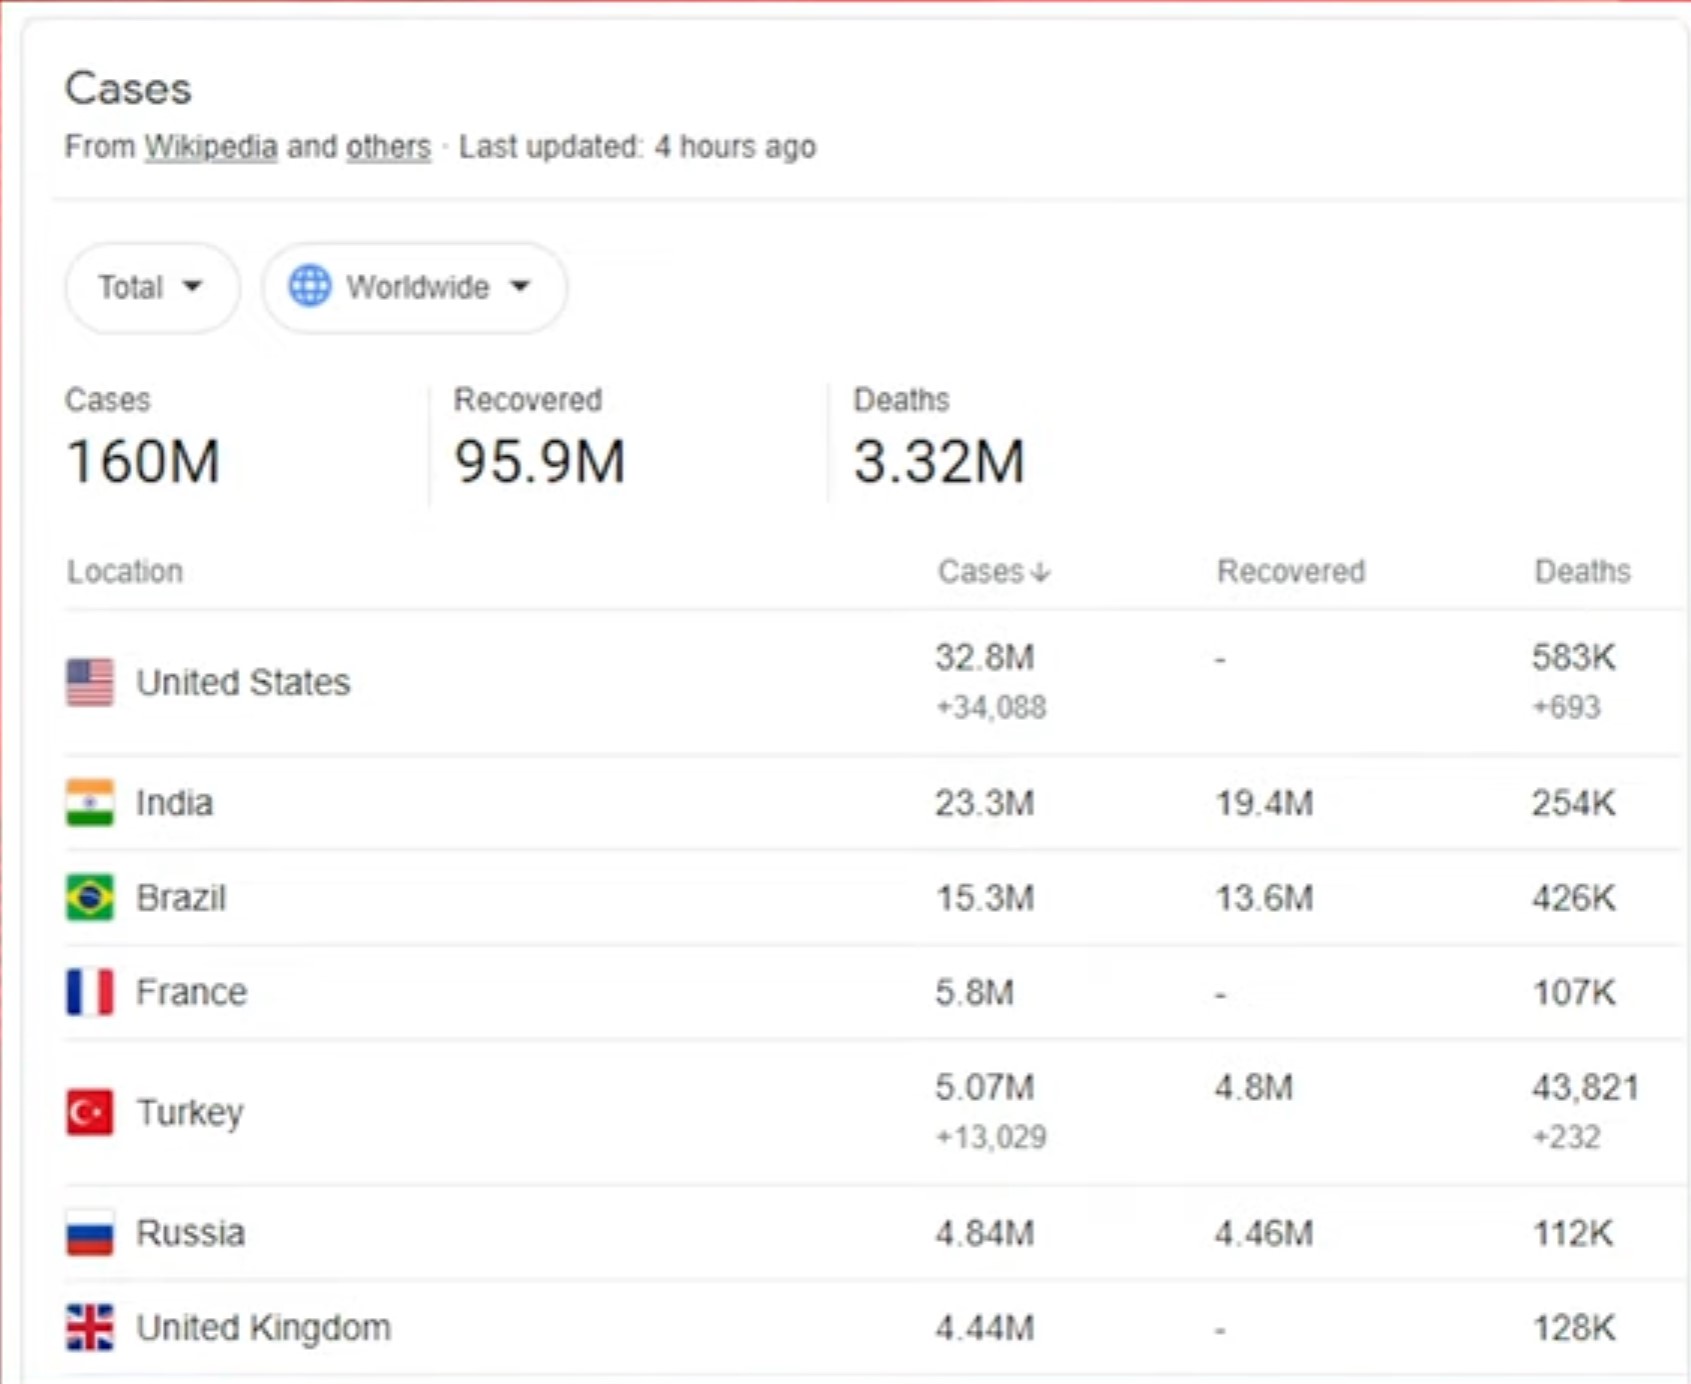This screenshot has height=1384, width=1691.
Task: Sort by the Recovered column header
Action: click(1290, 572)
